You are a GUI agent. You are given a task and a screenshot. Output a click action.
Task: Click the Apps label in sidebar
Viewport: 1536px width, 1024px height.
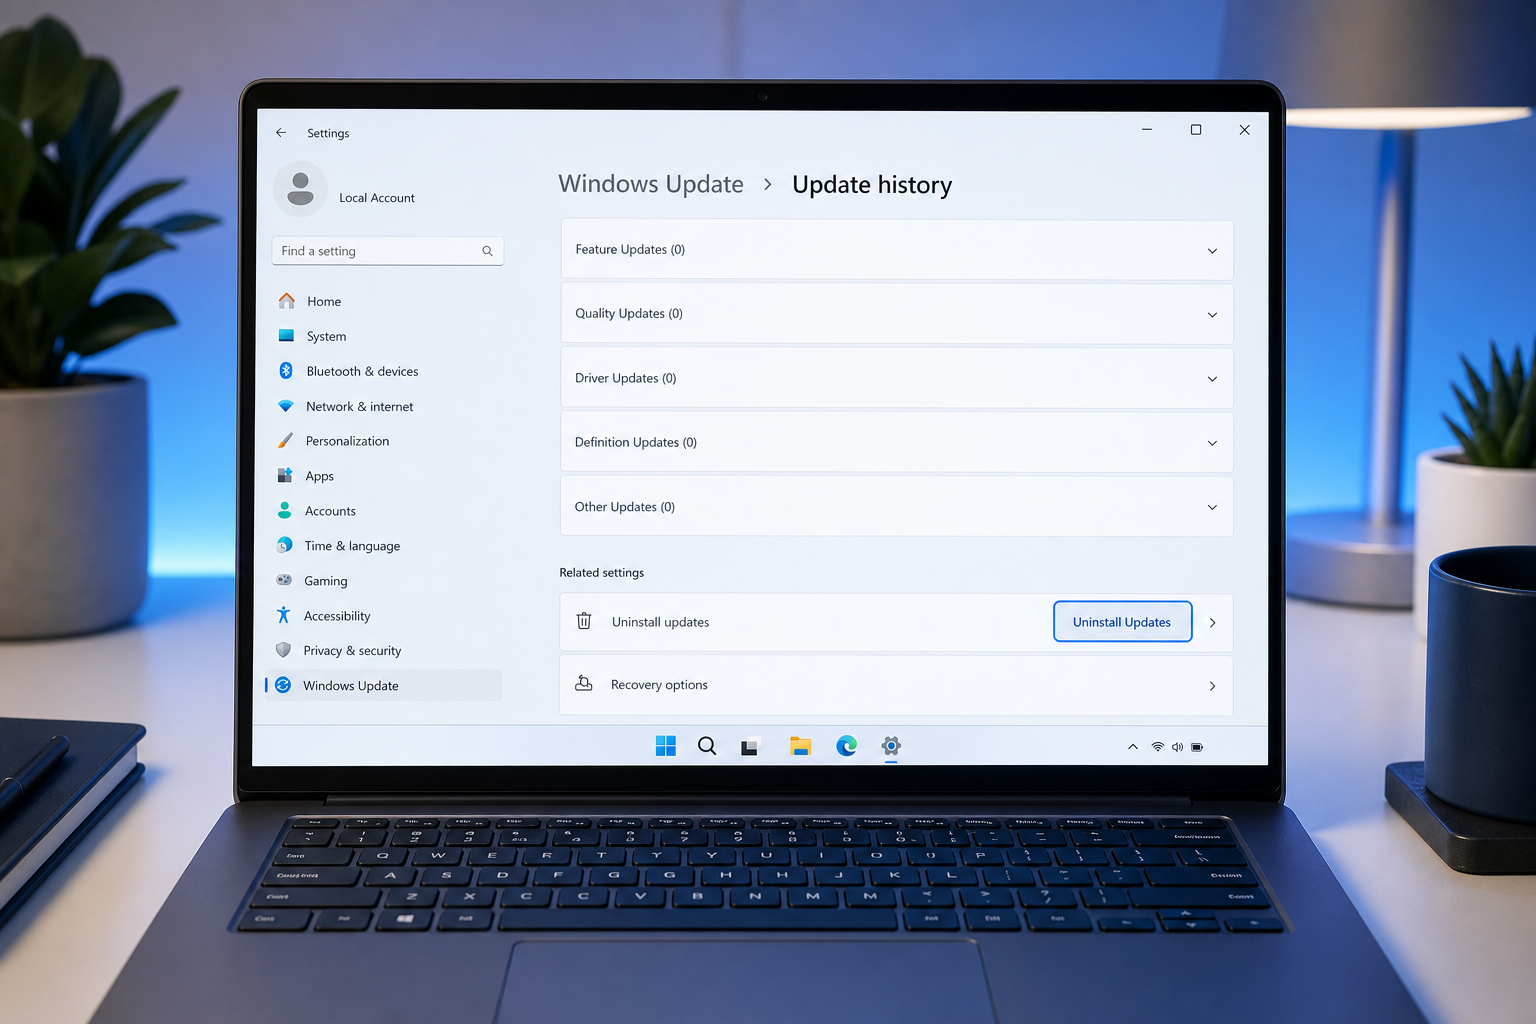tap(320, 476)
